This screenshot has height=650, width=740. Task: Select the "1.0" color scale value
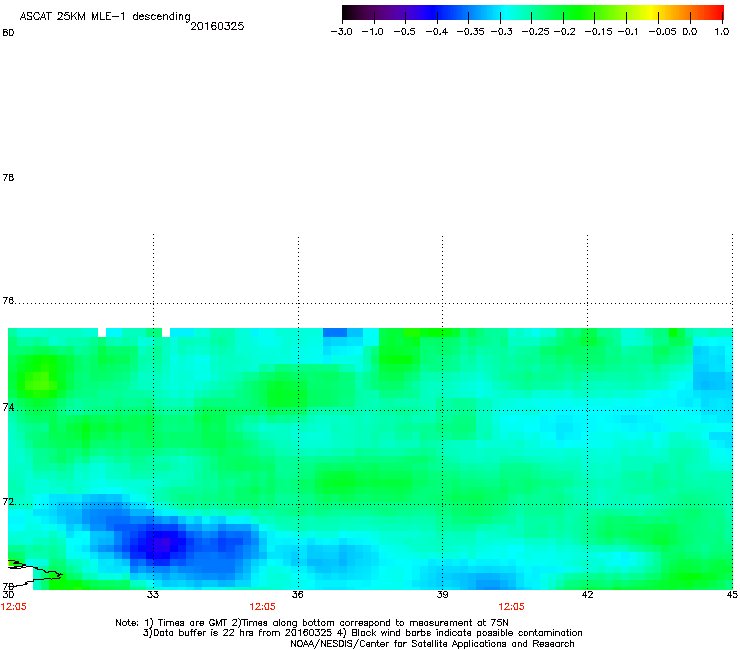(722, 32)
